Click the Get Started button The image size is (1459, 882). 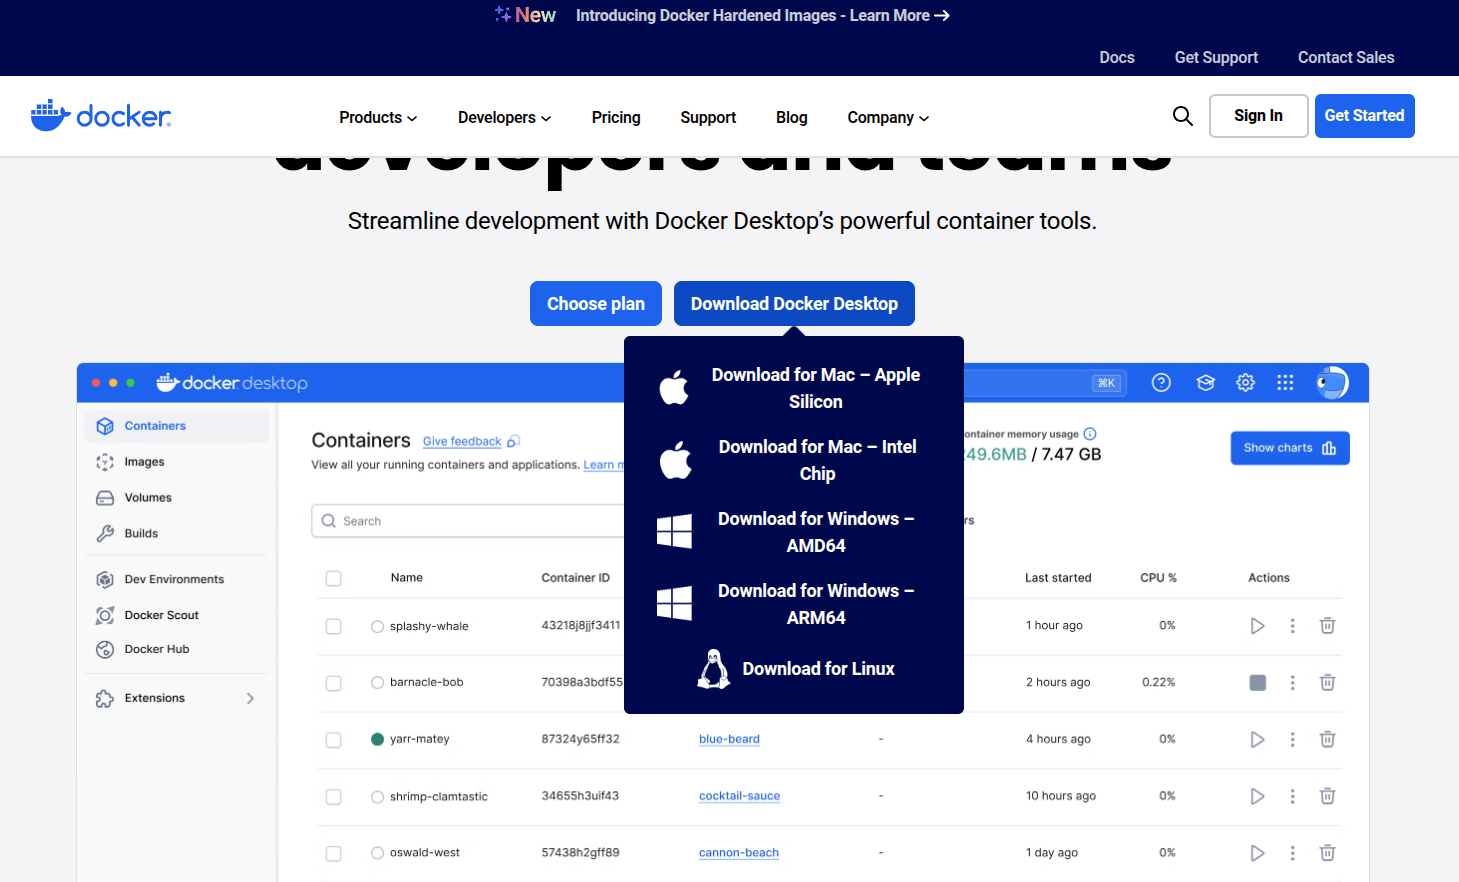point(1364,116)
